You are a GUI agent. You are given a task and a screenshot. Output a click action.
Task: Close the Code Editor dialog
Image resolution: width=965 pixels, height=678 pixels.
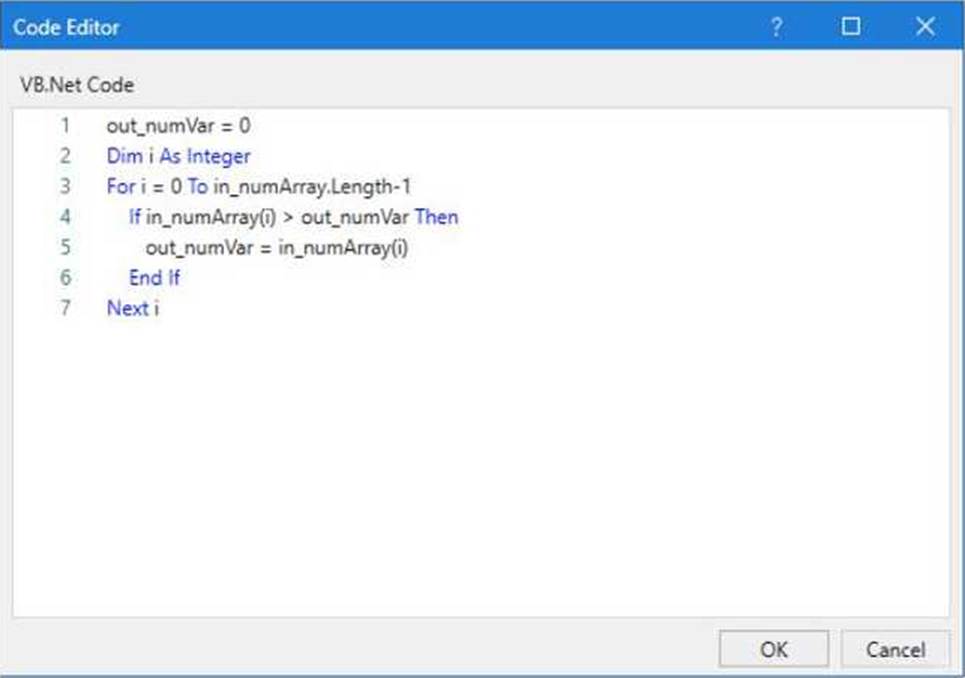(x=925, y=27)
